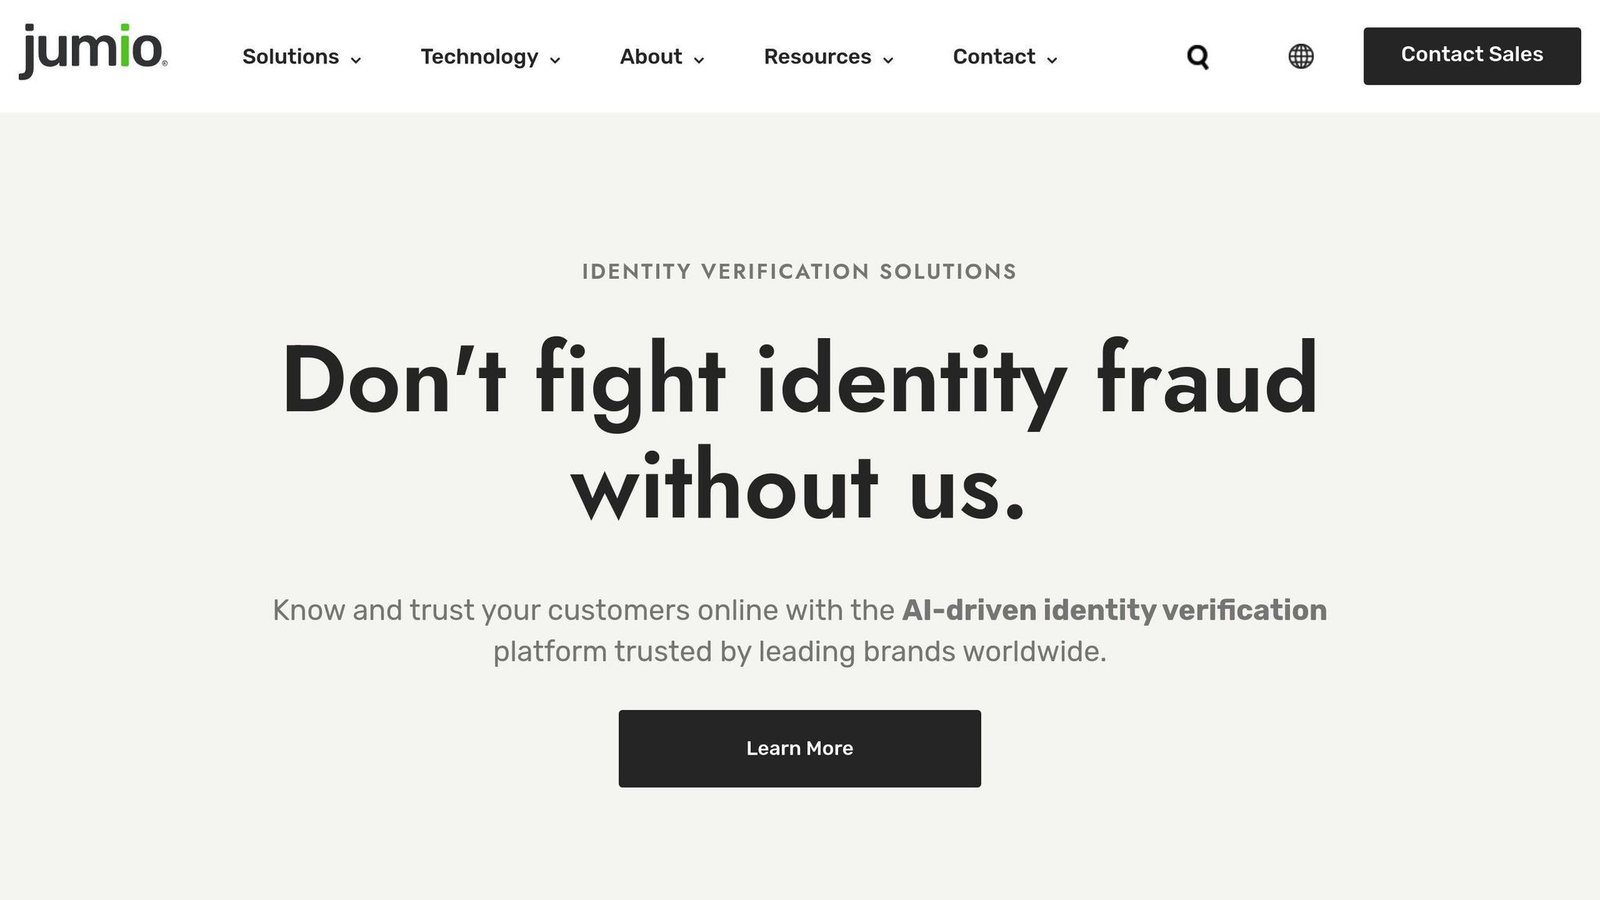Open the Technology menu

coord(479,57)
